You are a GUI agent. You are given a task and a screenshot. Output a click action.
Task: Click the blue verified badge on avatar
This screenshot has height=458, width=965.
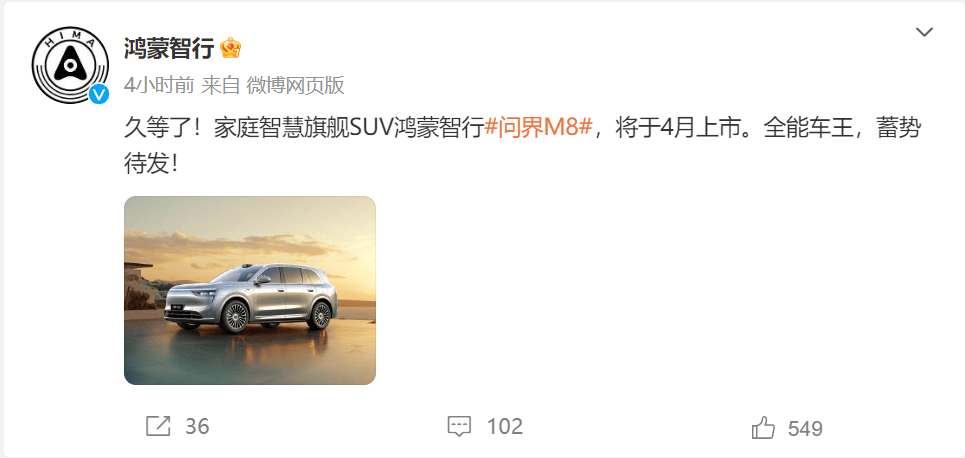(x=98, y=94)
